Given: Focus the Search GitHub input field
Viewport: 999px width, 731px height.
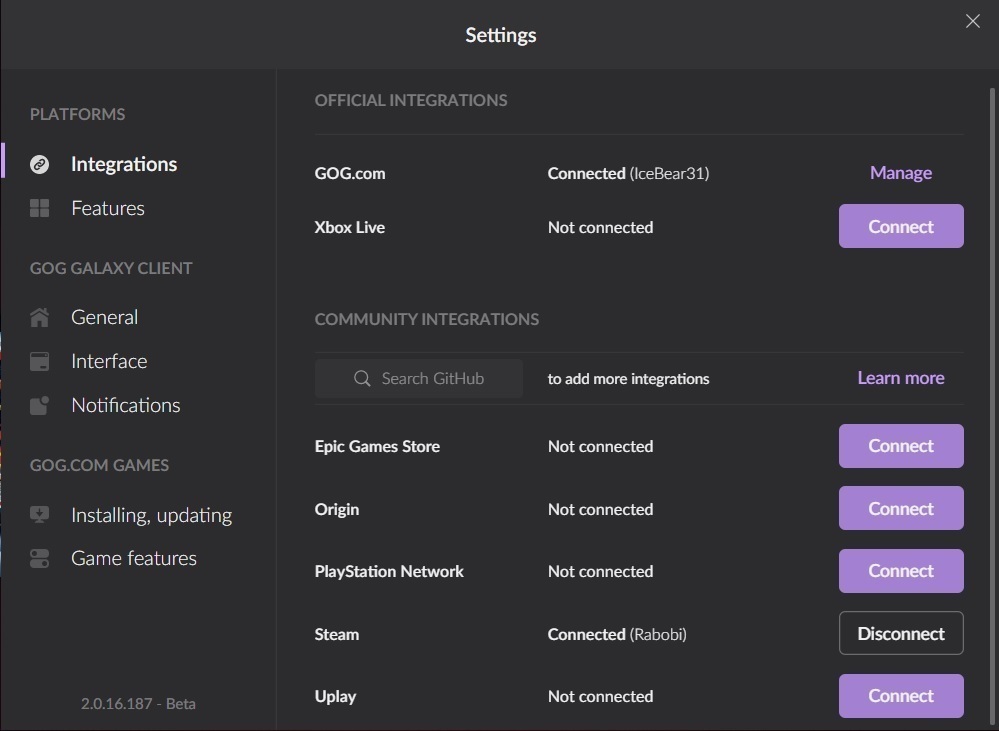Looking at the screenshot, I should pos(432,379).
